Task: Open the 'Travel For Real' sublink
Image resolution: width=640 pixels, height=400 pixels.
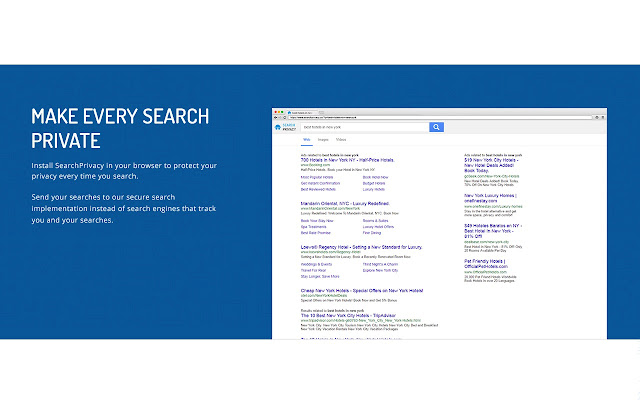Action: point(313,271)
